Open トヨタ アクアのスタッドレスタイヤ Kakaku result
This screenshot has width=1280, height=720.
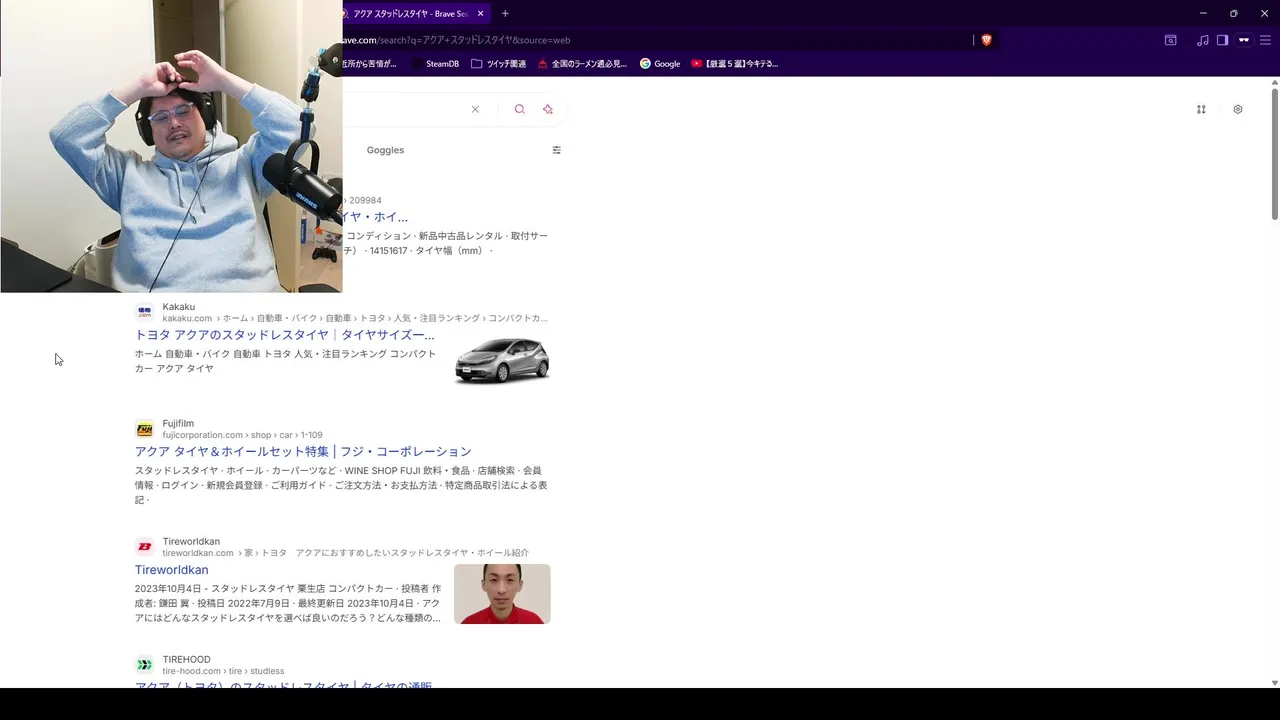[x=285, y=335]
